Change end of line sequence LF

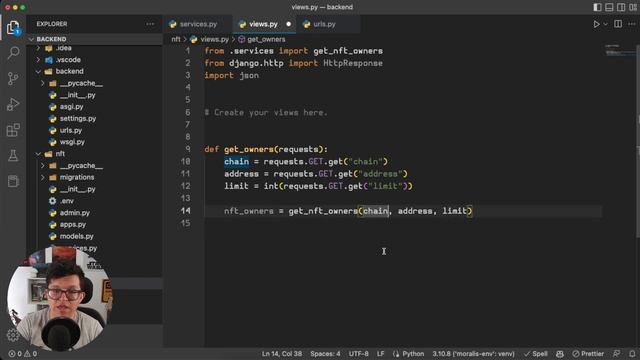(x=380, y=354)
